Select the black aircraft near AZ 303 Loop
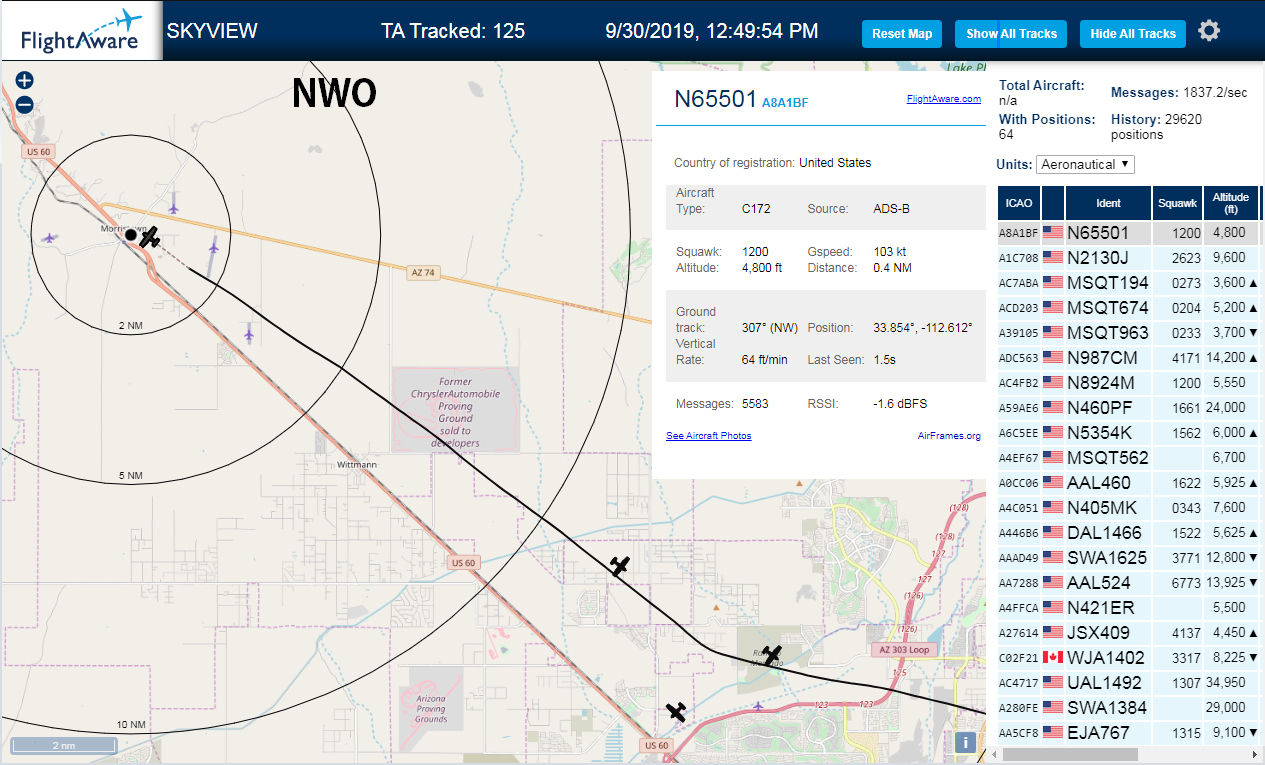Image resolution: width=1265 pixels, height=765 pixels. (x=772, y=656)
